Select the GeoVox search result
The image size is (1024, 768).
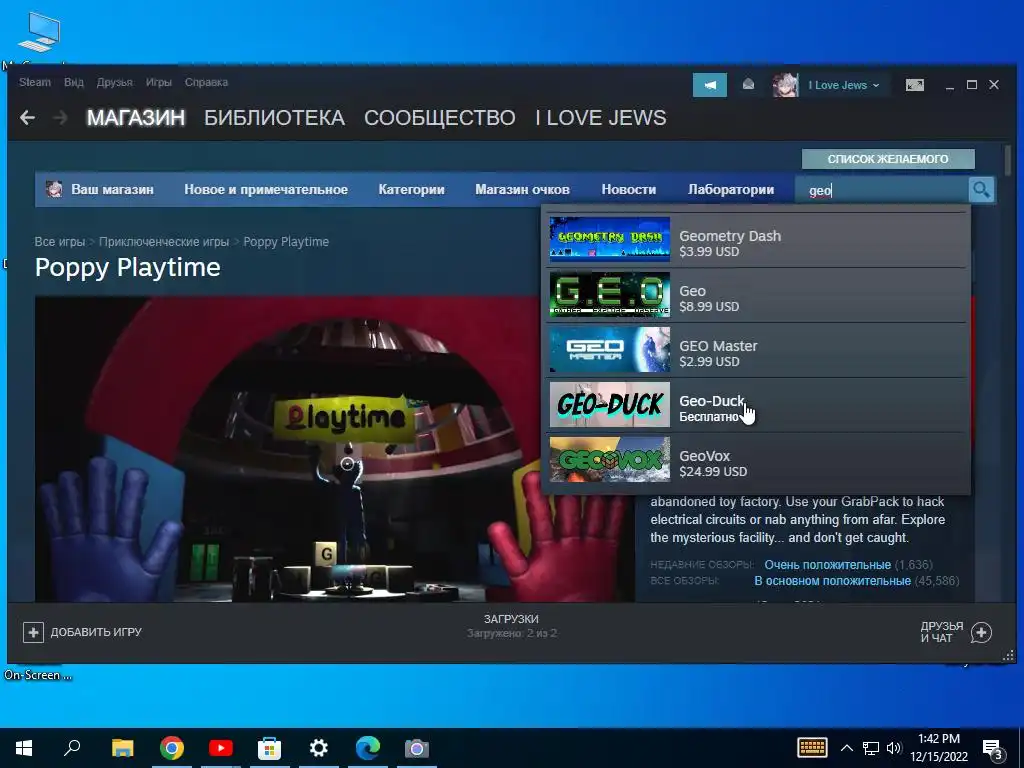coord(757,460)
